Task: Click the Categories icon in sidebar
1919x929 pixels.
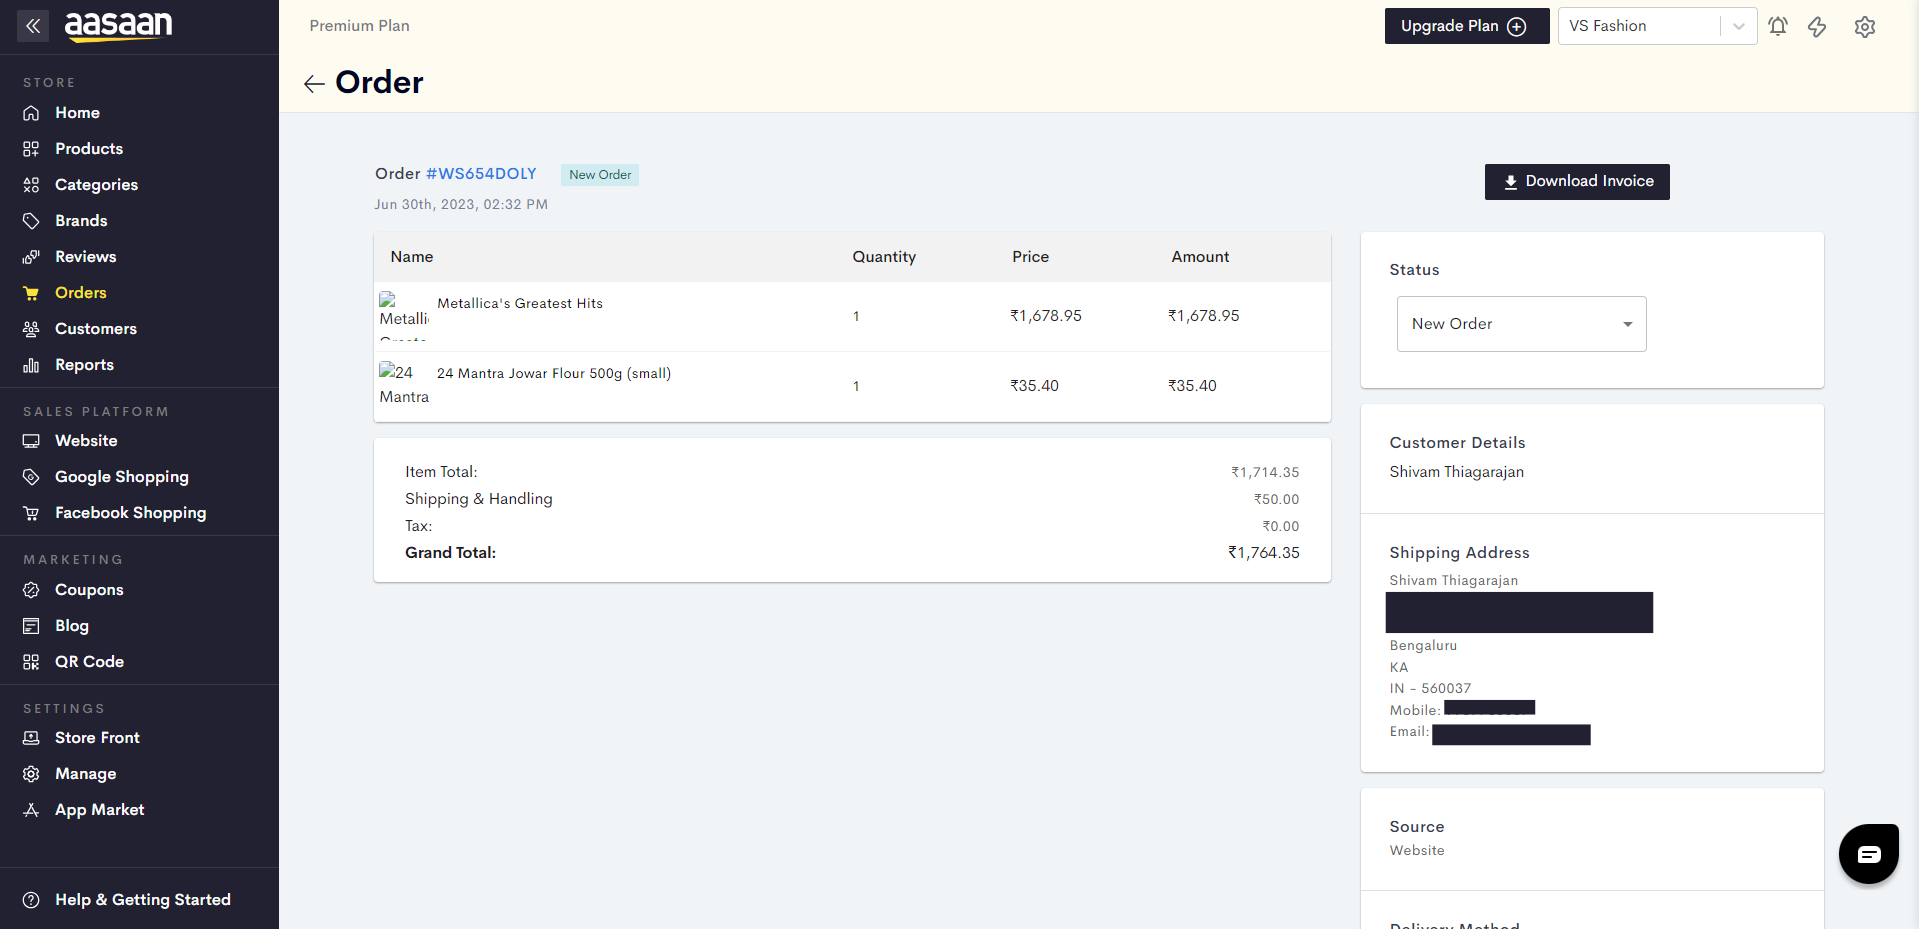Action: 31,185
